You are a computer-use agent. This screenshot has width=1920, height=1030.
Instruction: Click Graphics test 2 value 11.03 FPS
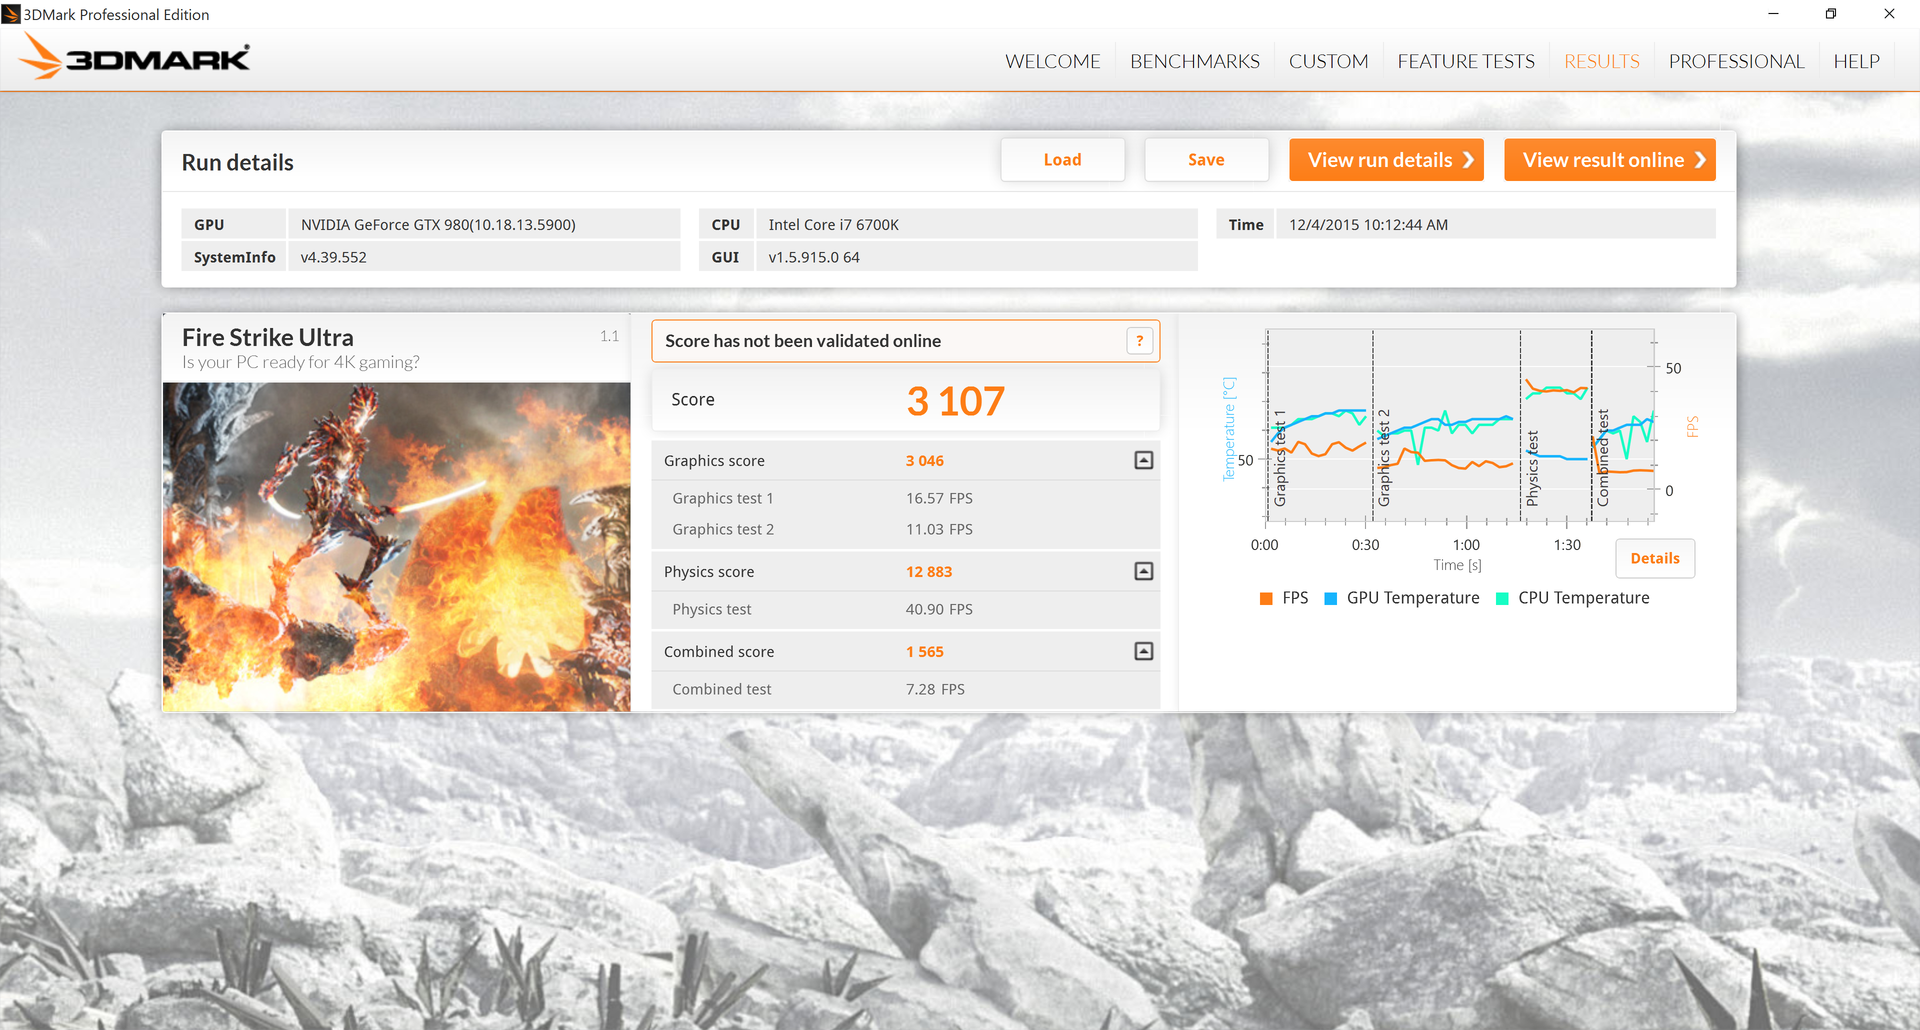pyautogui.click(x=939, y=529)
